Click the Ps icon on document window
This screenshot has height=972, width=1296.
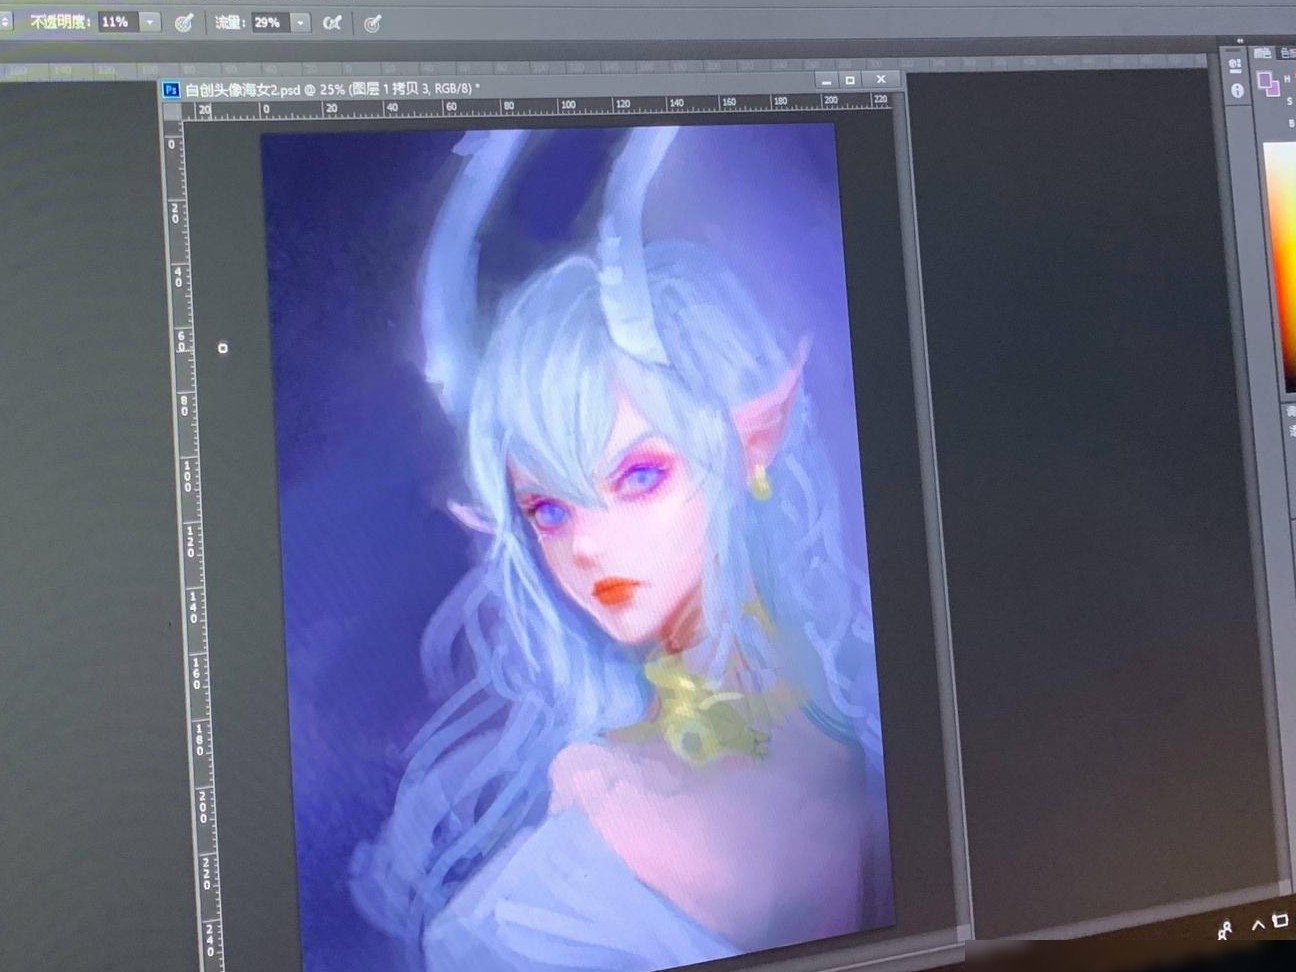click(171, 90)
